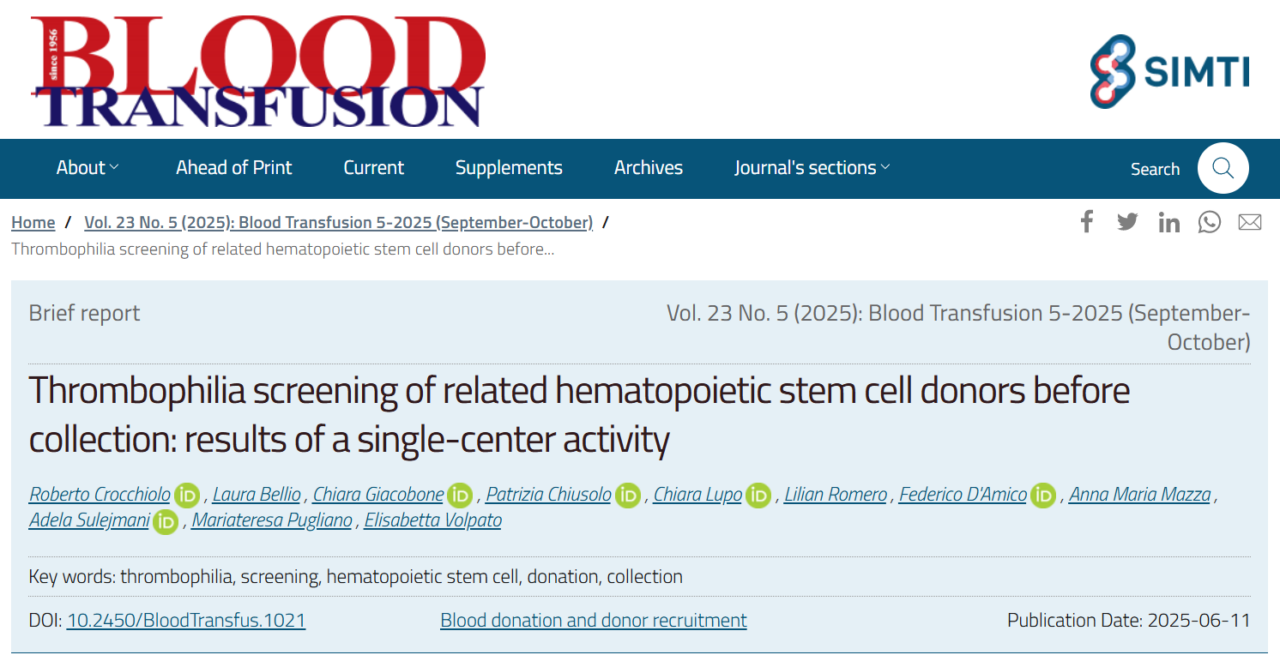Expand the Journal's sections dropdown
This screenshot has height=661, width=1280.
(811, 168)
